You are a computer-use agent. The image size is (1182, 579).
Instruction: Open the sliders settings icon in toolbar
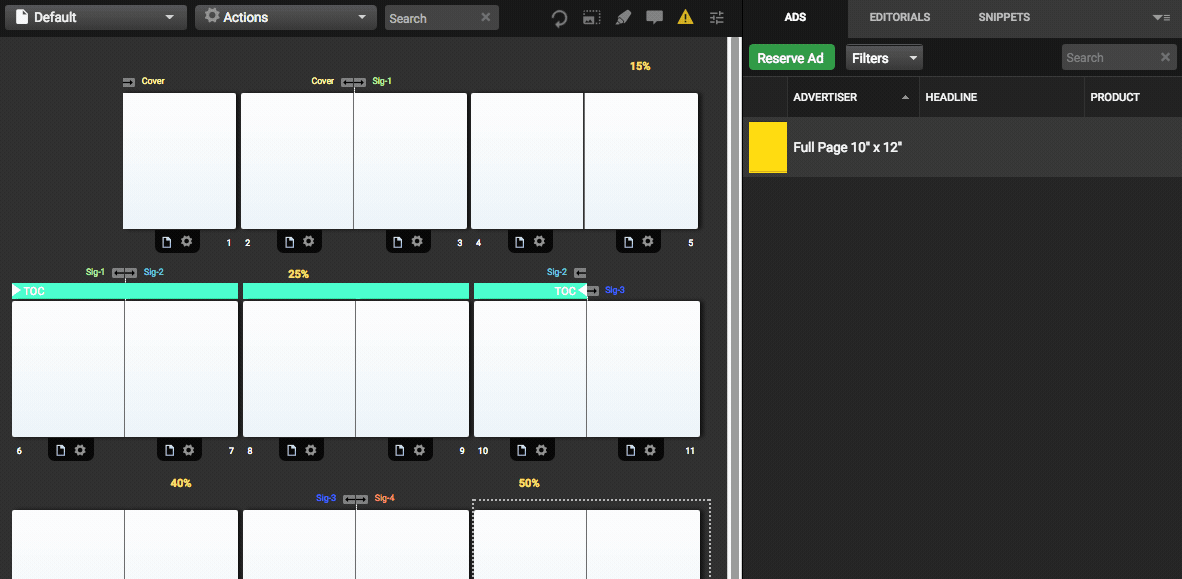point(716,18)
